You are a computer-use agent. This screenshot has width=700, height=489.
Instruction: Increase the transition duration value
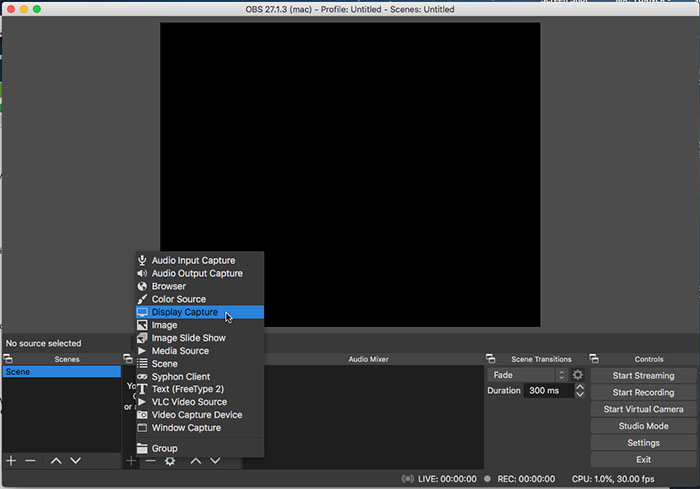(579, 387)
